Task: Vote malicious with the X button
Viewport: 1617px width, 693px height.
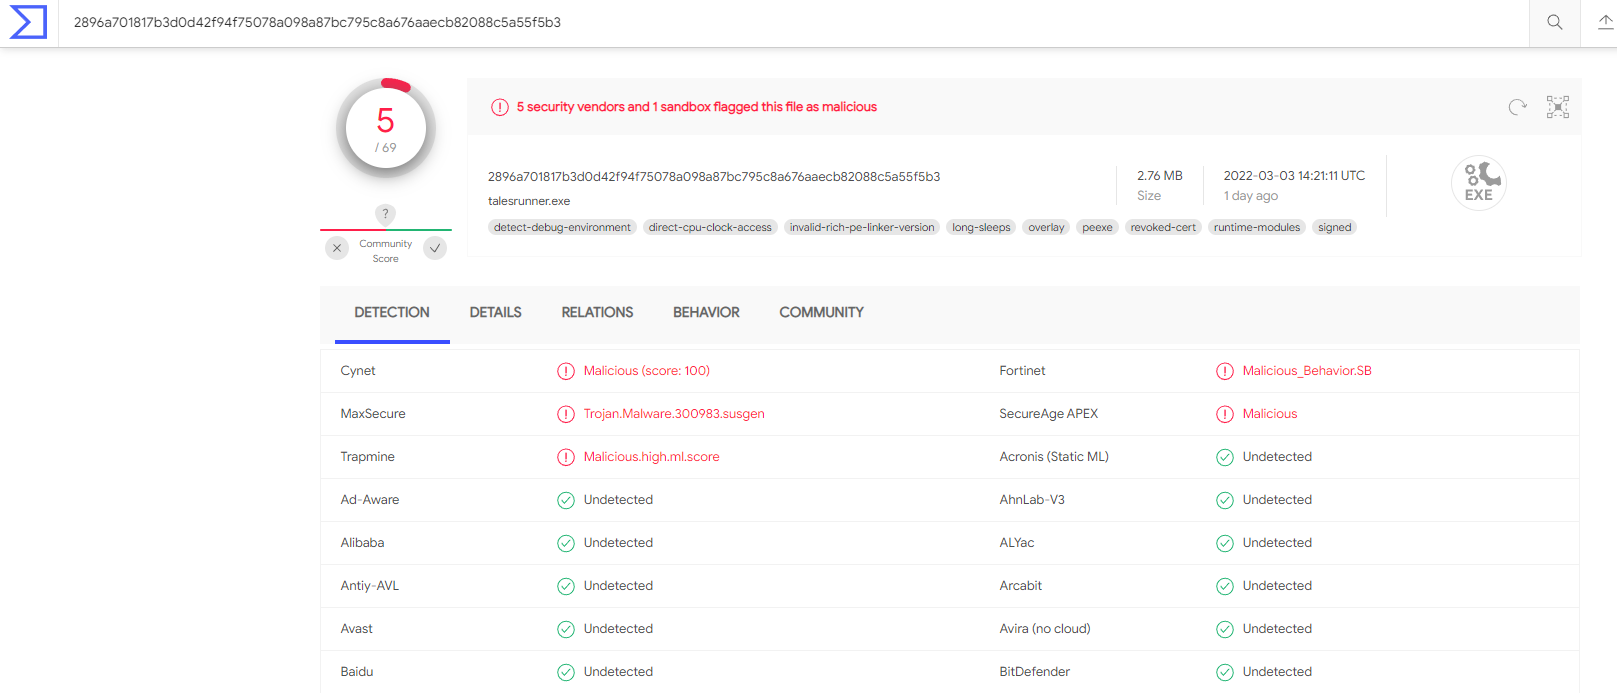Action: pyautogui.click(x=337, y=248)
